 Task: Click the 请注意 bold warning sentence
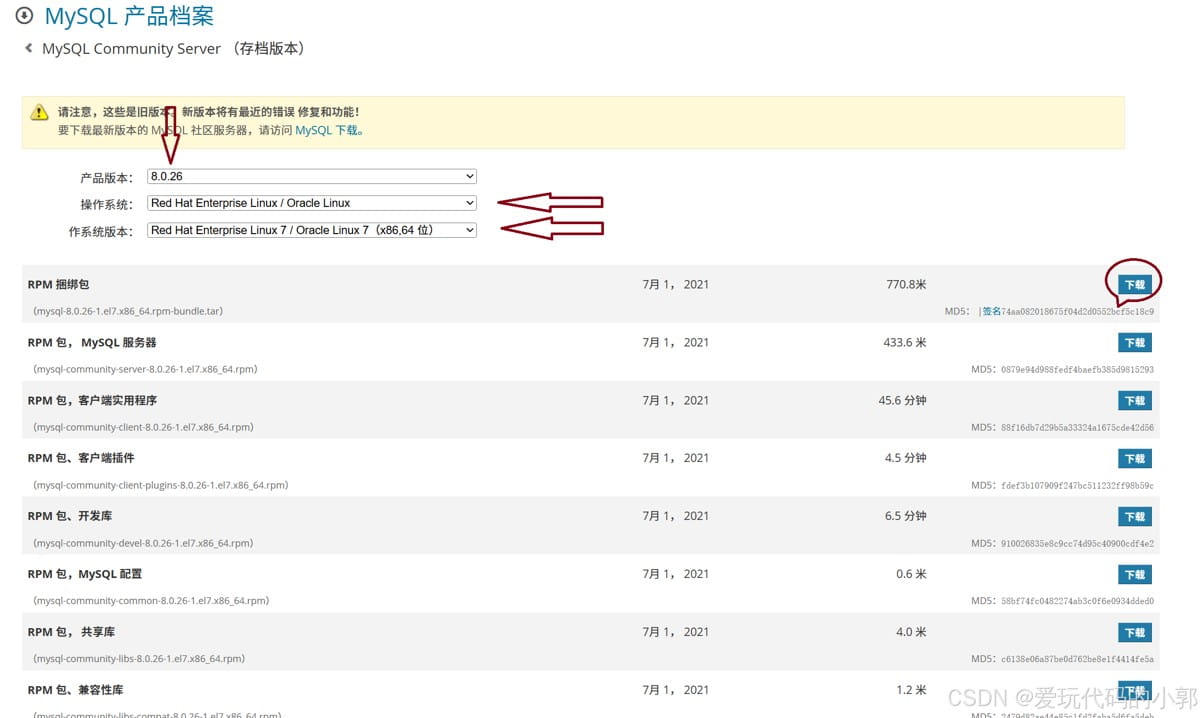208,112
